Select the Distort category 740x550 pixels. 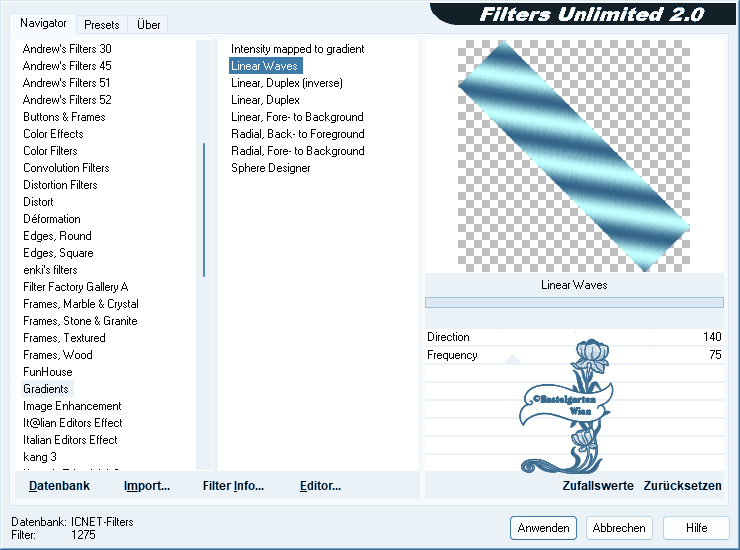coord(38,202)
